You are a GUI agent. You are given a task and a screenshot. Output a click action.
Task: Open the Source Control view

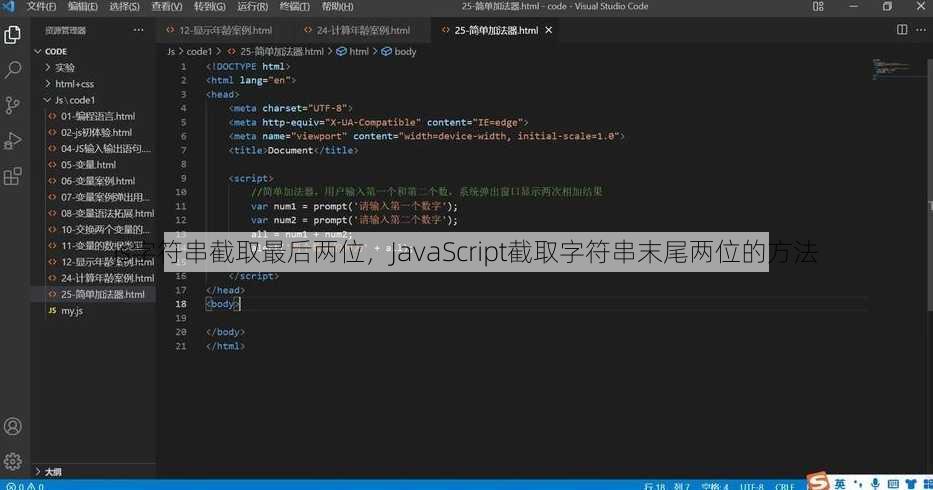(x=12, y=105)
